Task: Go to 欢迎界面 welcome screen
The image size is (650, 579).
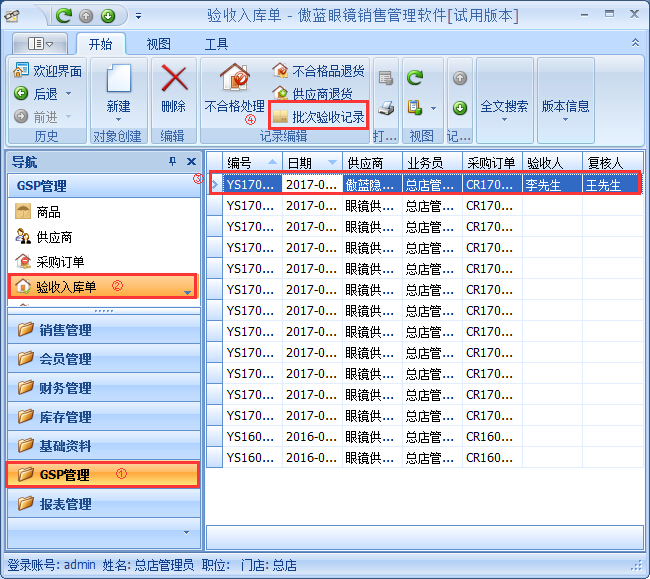Action: pyautogui.click(x=47, y=71)
